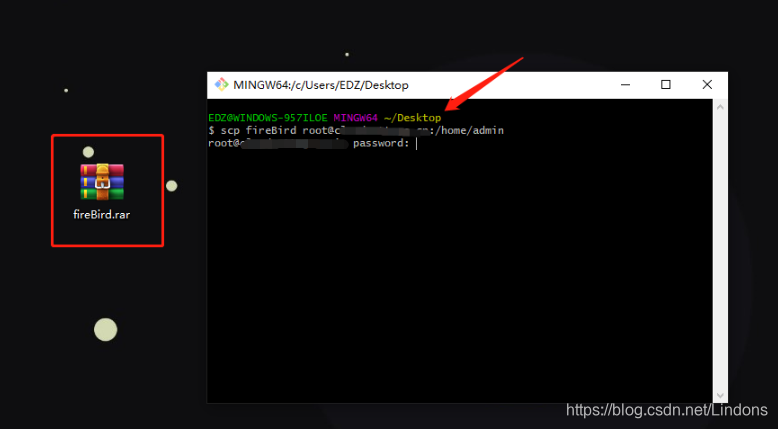Click the terminal scrollbar down arrow

coord(720,395)
